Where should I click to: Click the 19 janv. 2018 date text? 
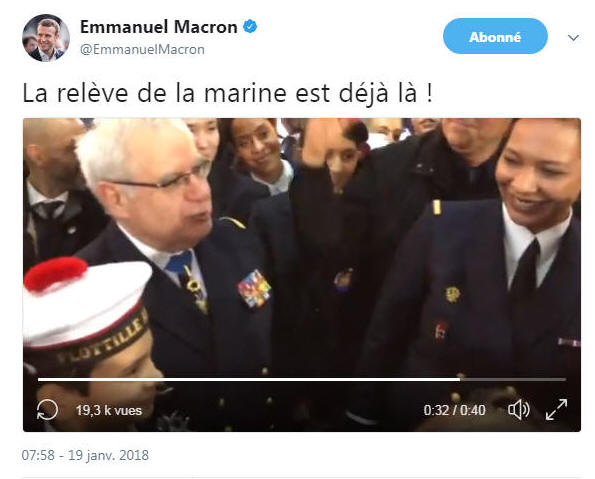click(109, 455)
